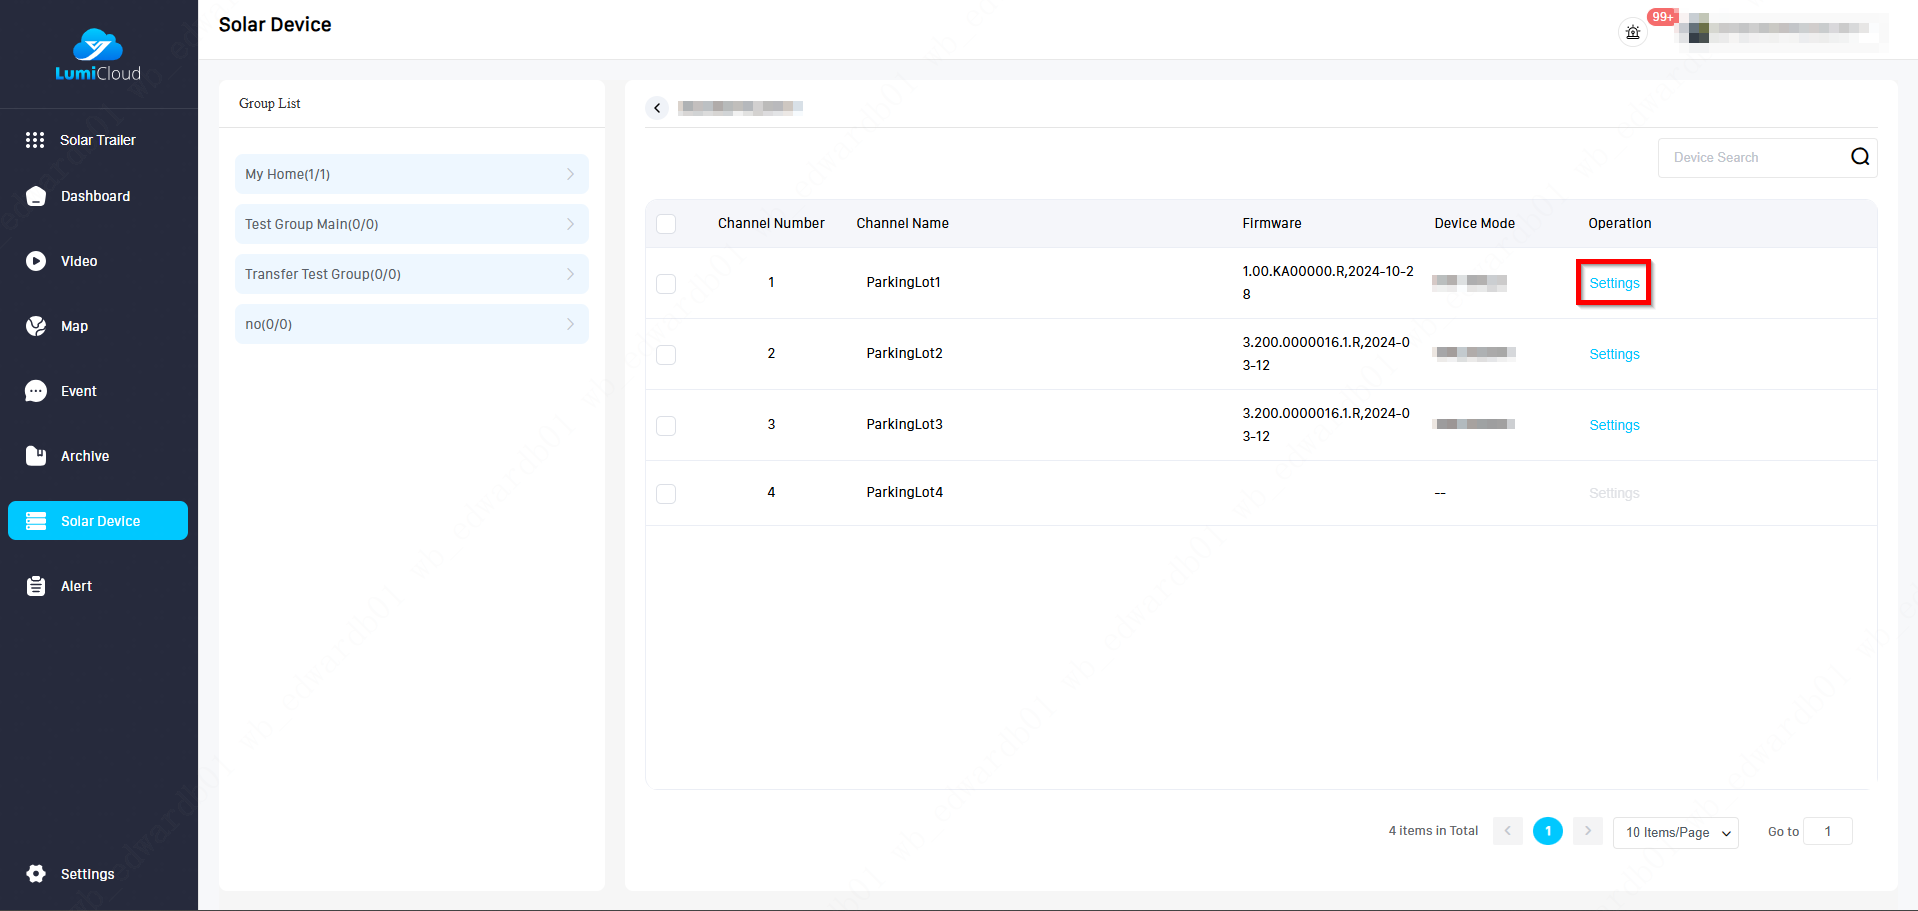Open Dashboard from the sidebar icon
The width and height of the screenshot is (1918, 911).
point(36,196)
